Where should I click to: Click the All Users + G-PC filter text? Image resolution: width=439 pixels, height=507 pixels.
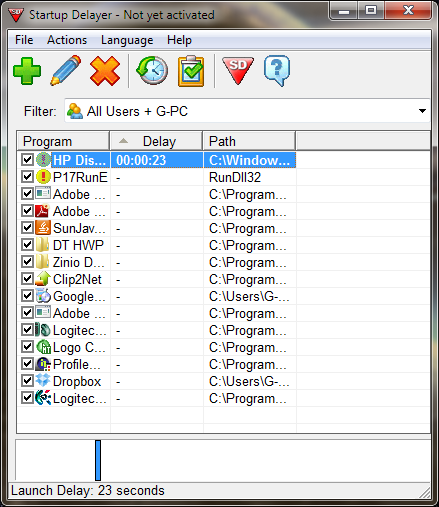point(137,111)
